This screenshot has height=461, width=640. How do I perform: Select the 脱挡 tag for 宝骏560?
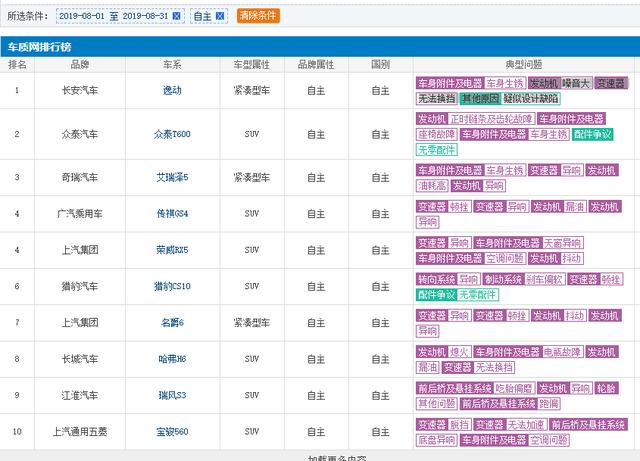[x=460, y=425]
